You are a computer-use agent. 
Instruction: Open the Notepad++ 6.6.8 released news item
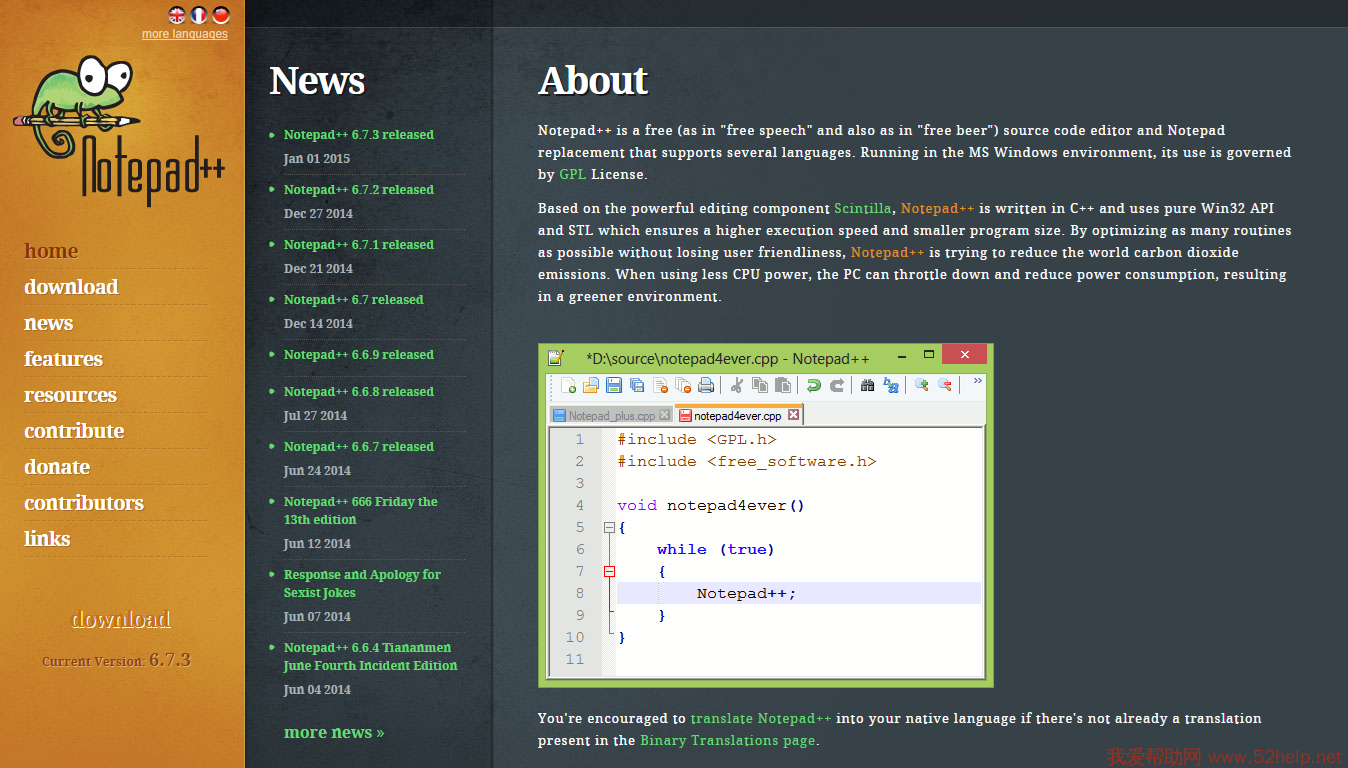coord(359,392)
